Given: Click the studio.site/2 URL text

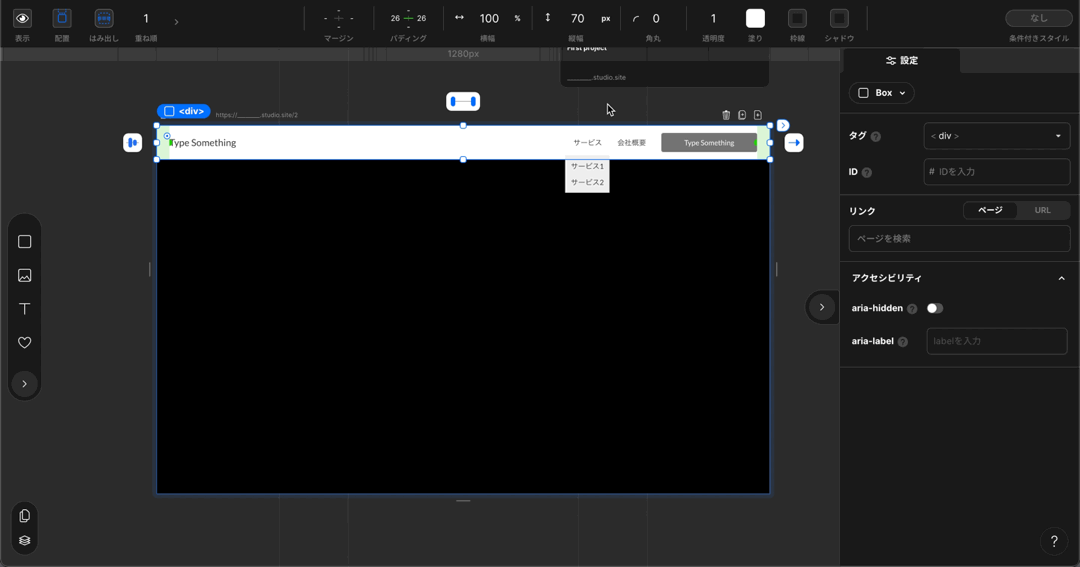Looking at the screenshot, I should click(256, 115).
